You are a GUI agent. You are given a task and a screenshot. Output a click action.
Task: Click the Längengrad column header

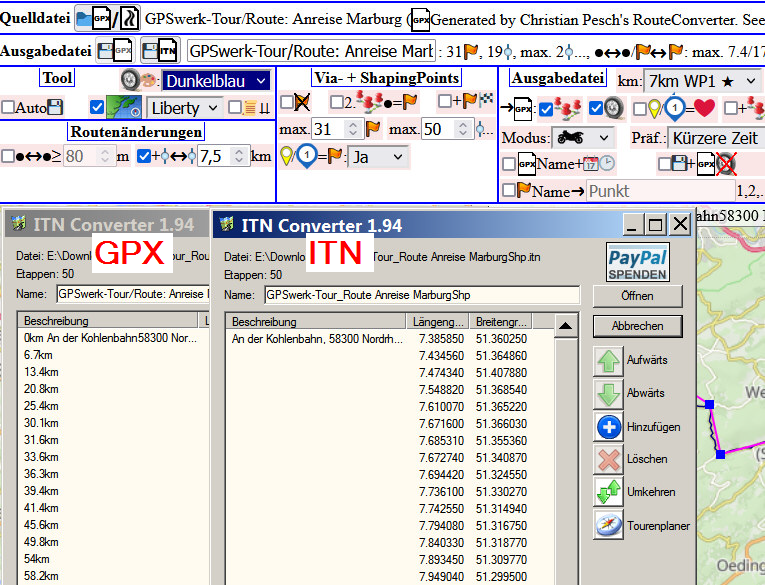(x=439, y=321)
